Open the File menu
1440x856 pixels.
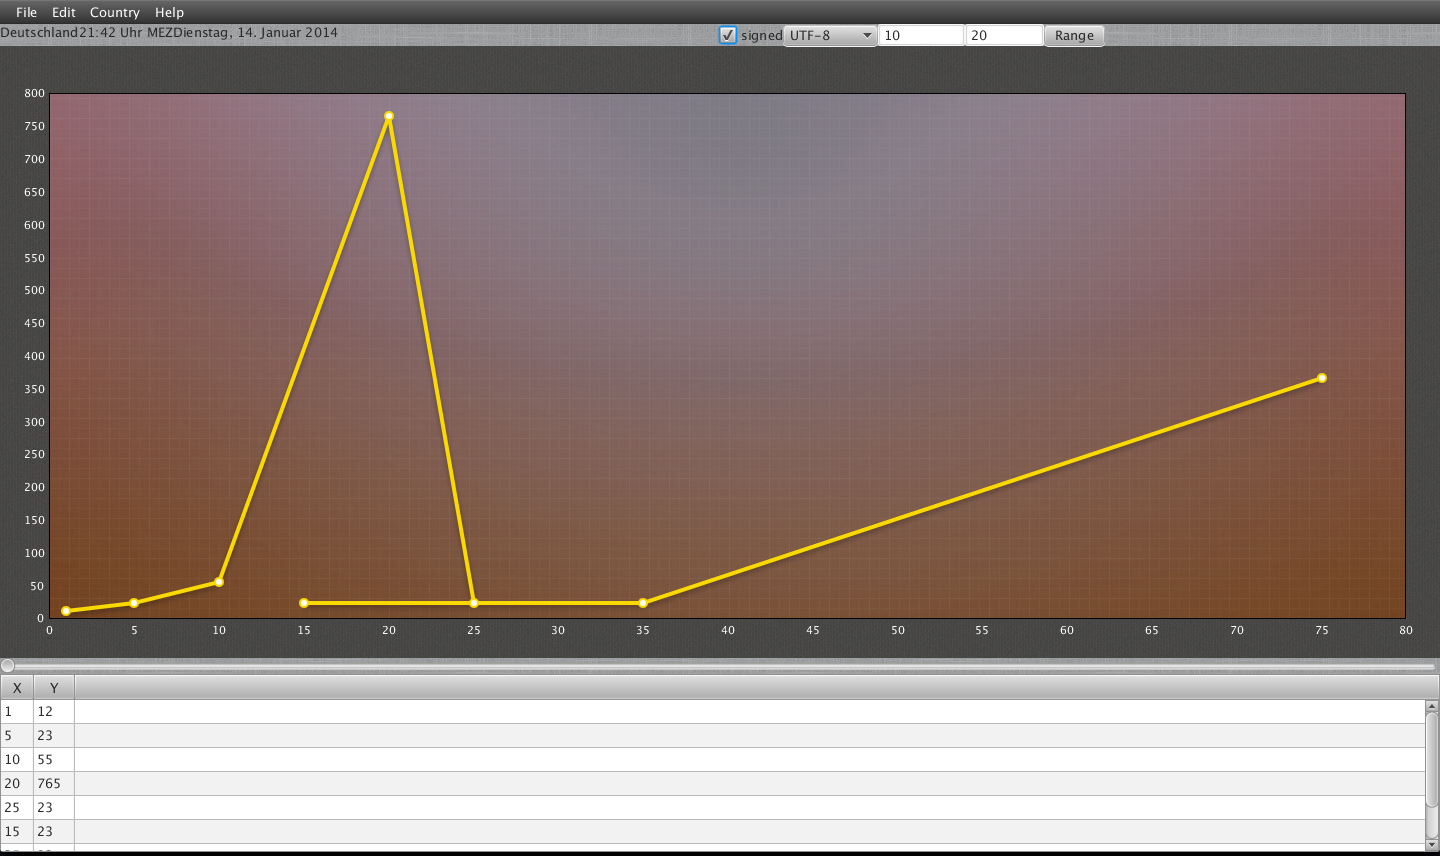point(26,12)
